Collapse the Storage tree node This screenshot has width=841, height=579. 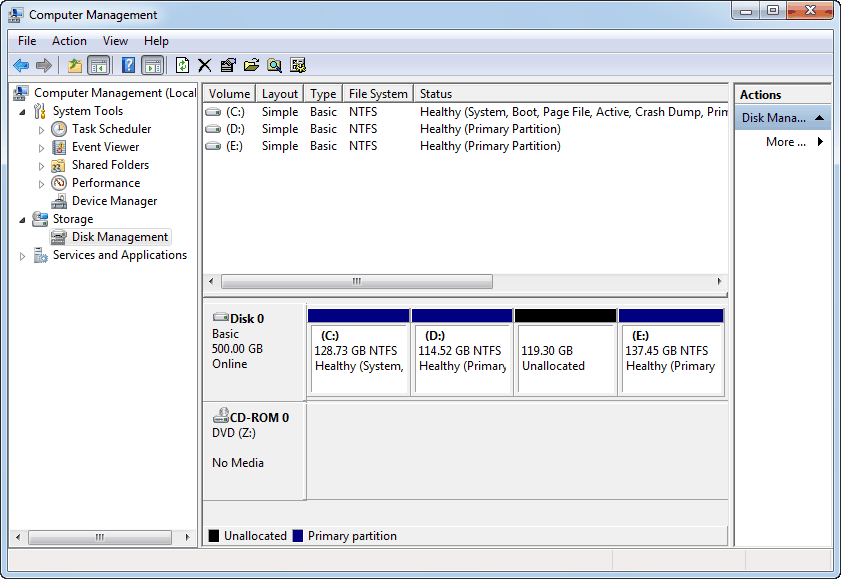(x=22, y=220)
